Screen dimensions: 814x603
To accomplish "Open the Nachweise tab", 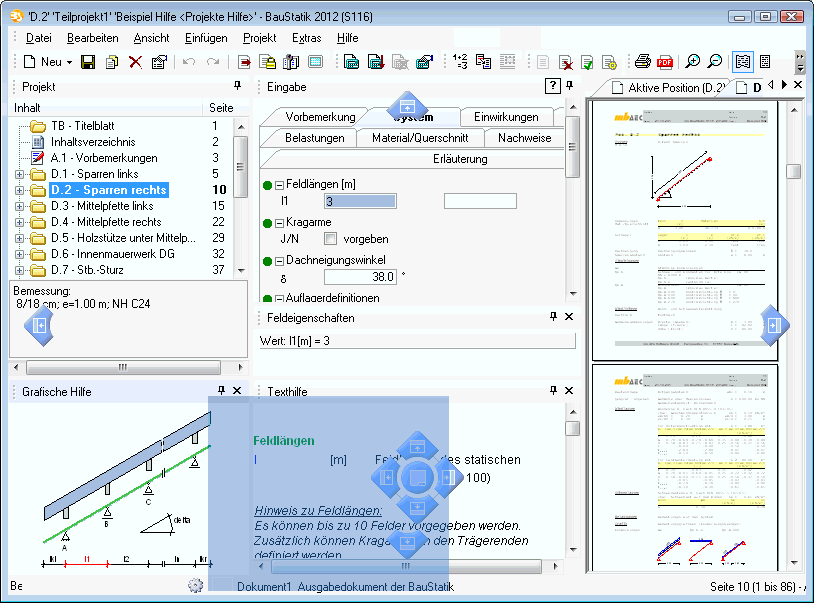I will click(524, 138).
